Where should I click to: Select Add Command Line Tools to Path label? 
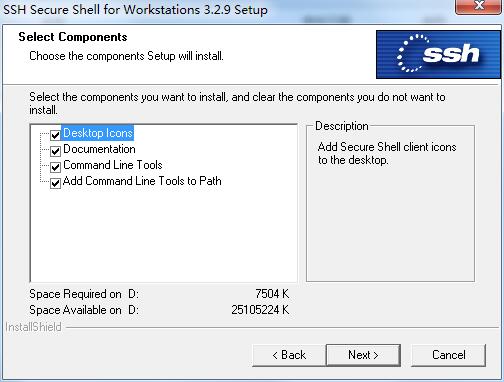142,181
